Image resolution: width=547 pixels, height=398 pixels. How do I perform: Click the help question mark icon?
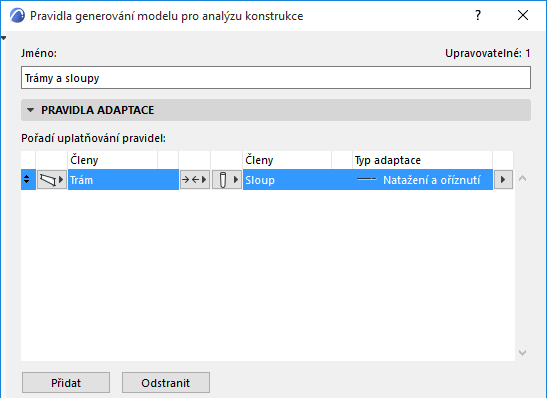click(478, 15)
